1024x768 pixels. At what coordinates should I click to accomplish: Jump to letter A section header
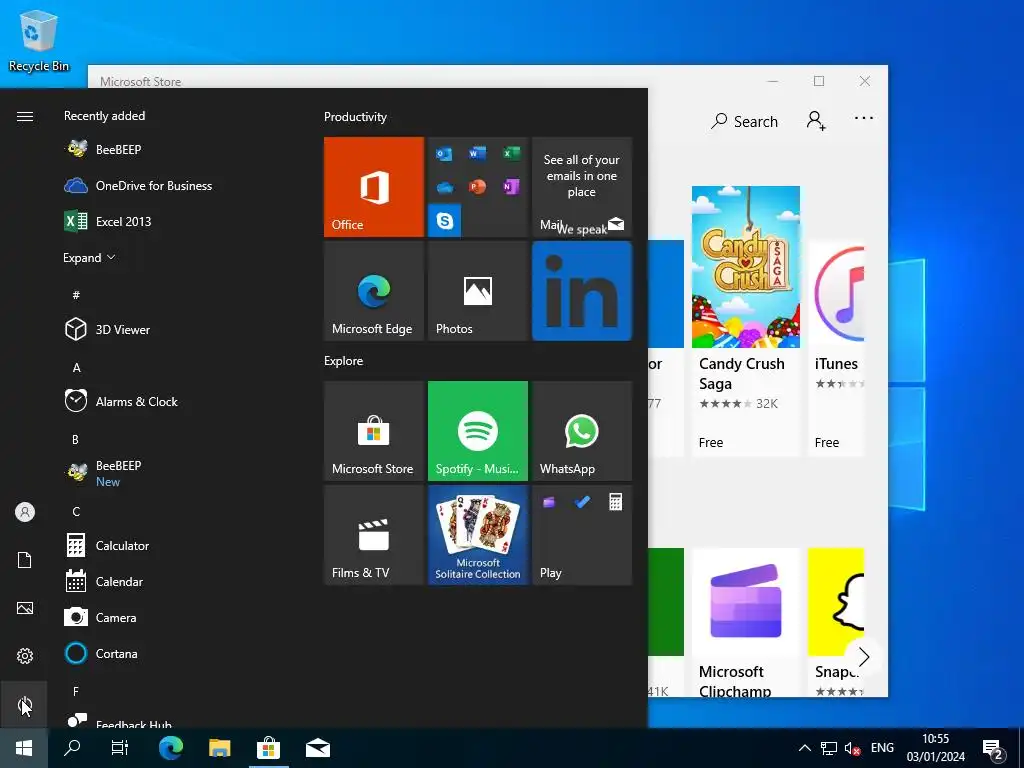pos(76,368)
